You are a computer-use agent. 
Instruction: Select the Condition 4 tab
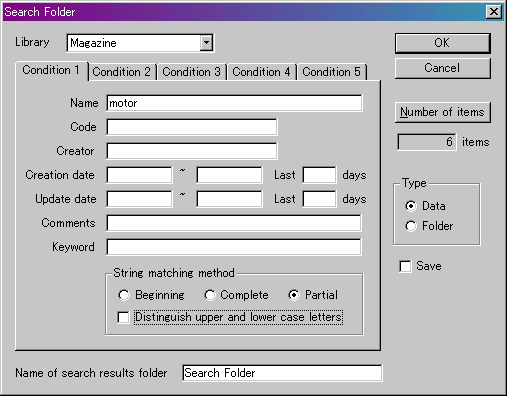point(261,72)
